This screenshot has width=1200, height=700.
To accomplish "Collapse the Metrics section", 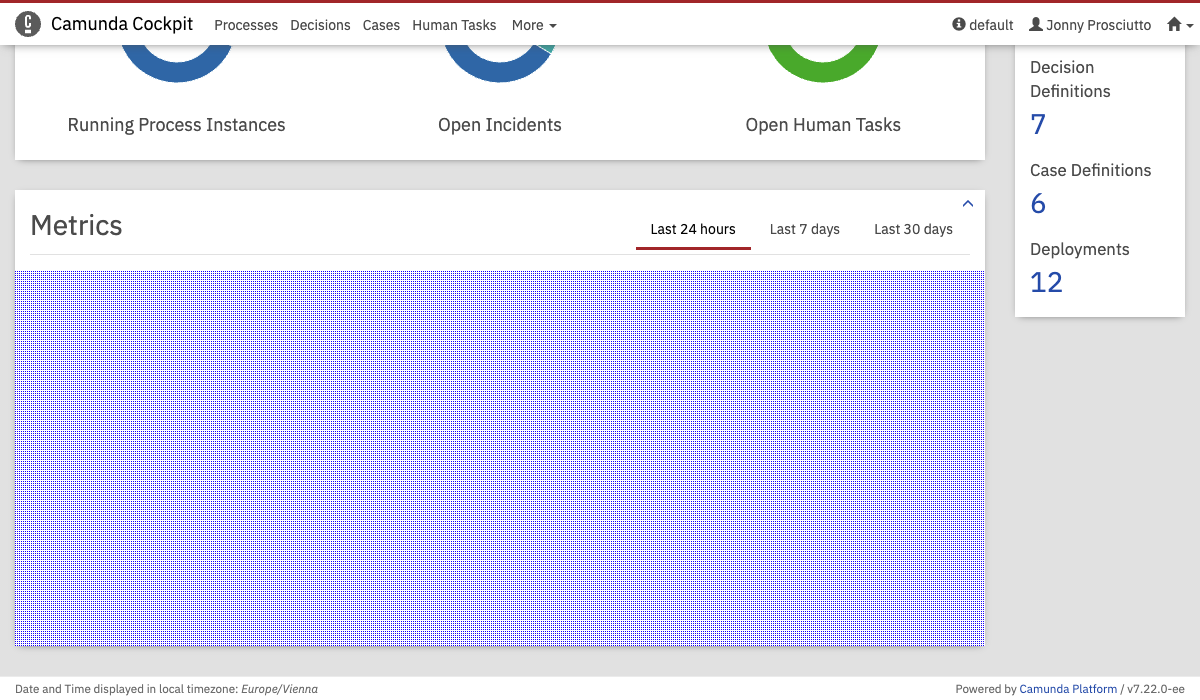I will (x=967, y=204).
